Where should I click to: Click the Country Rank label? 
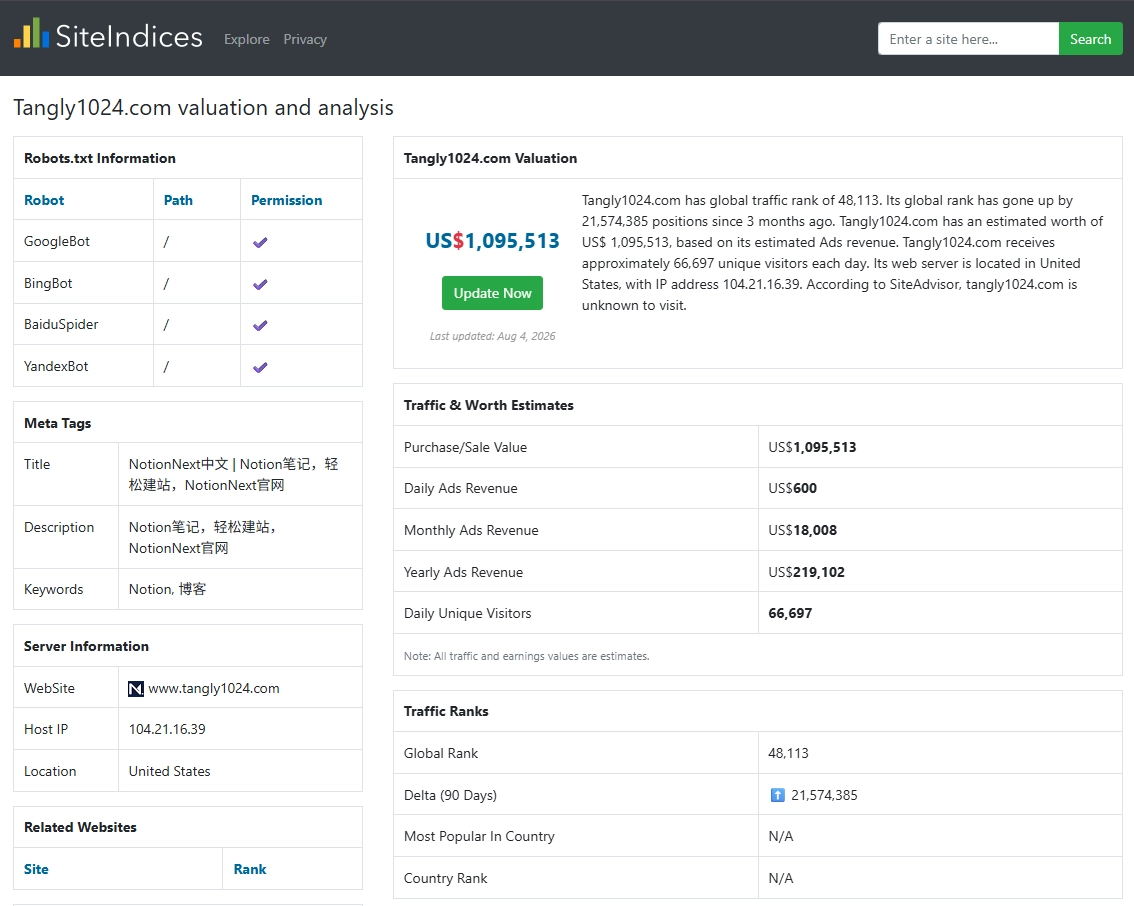446,879
